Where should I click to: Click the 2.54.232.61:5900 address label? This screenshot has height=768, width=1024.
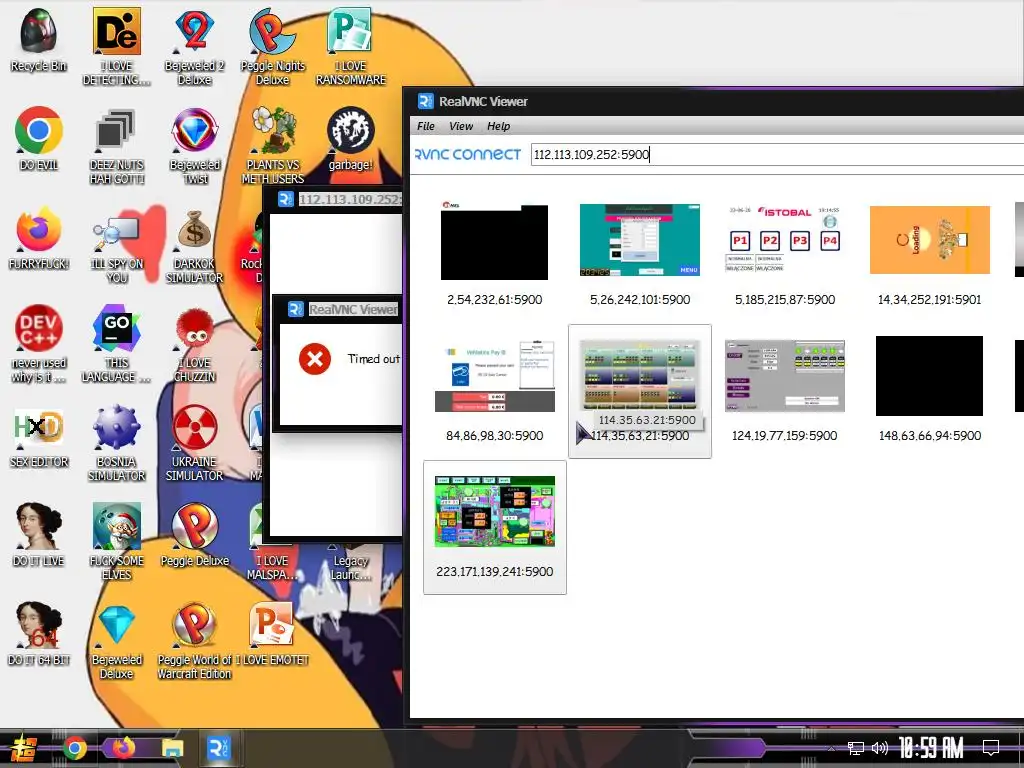coord(494,300)
